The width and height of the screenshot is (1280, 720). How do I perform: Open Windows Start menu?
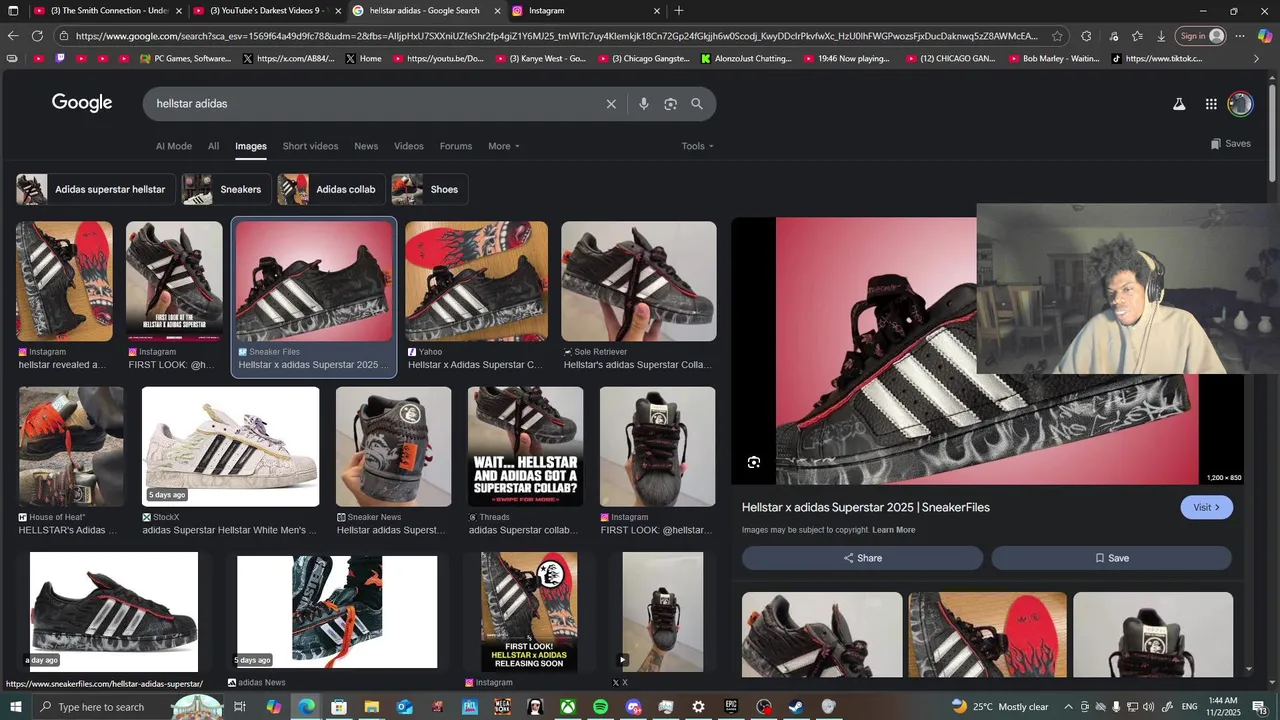[x=14, y=707]
